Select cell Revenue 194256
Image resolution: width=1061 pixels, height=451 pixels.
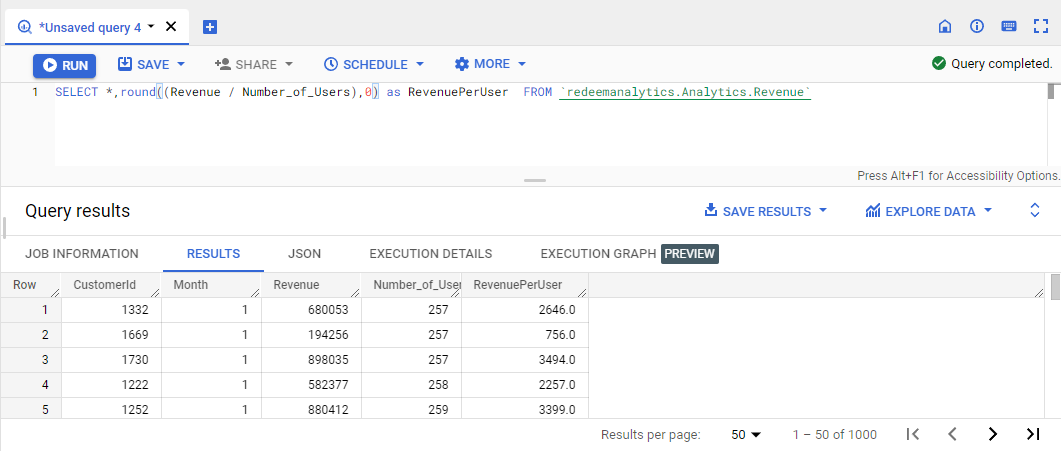pyautogui.click(x=311, y=335)
